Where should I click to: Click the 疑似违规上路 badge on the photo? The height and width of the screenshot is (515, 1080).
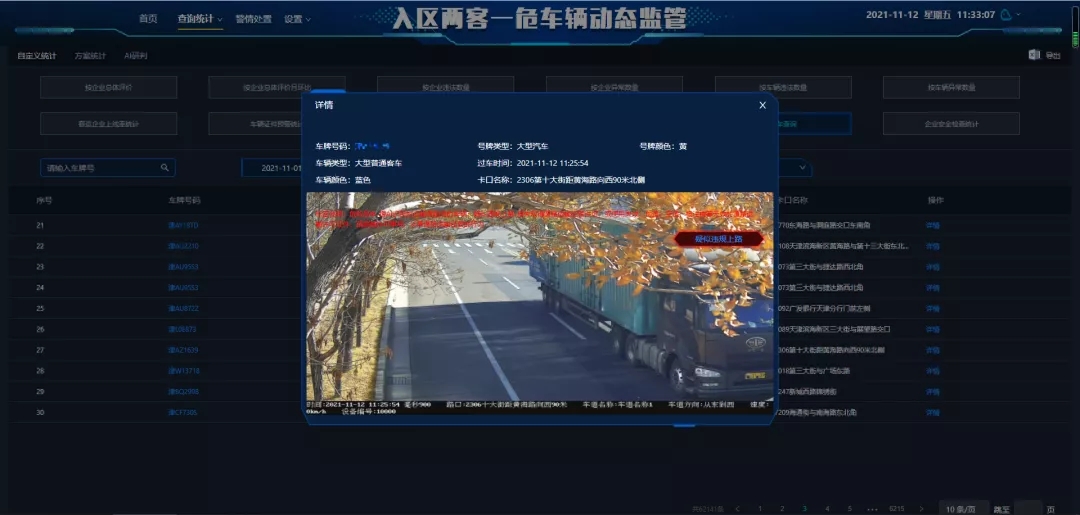pyautogui.click(x=718, y=239)
